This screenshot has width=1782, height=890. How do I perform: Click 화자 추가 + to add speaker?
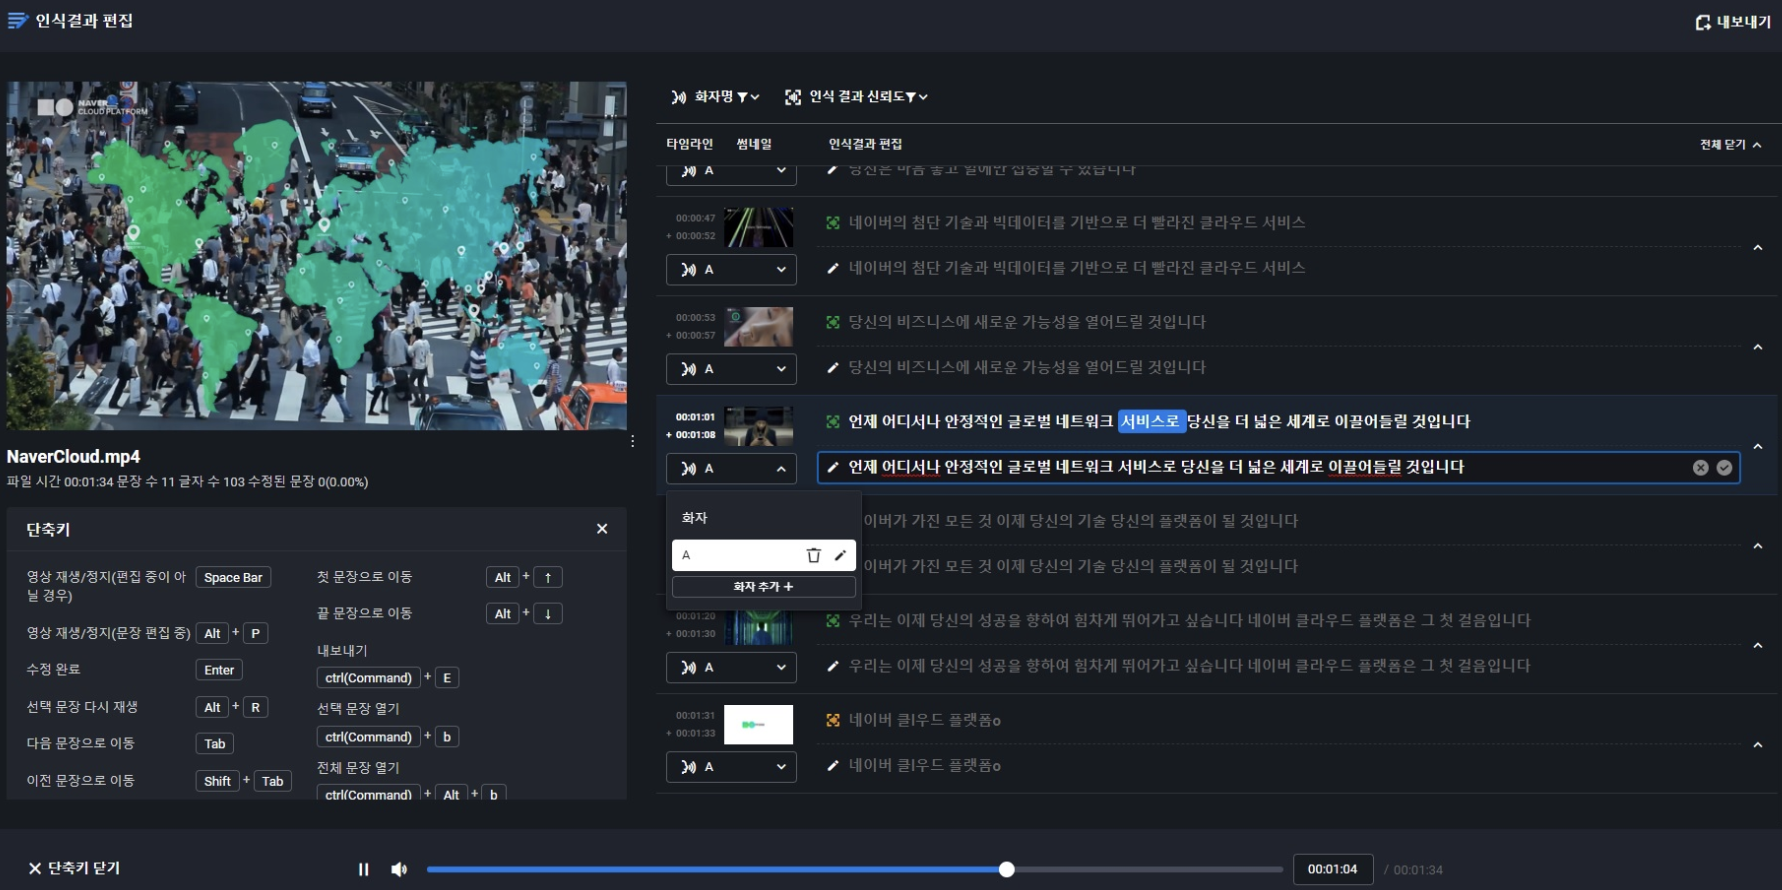(x=764, y=587)
